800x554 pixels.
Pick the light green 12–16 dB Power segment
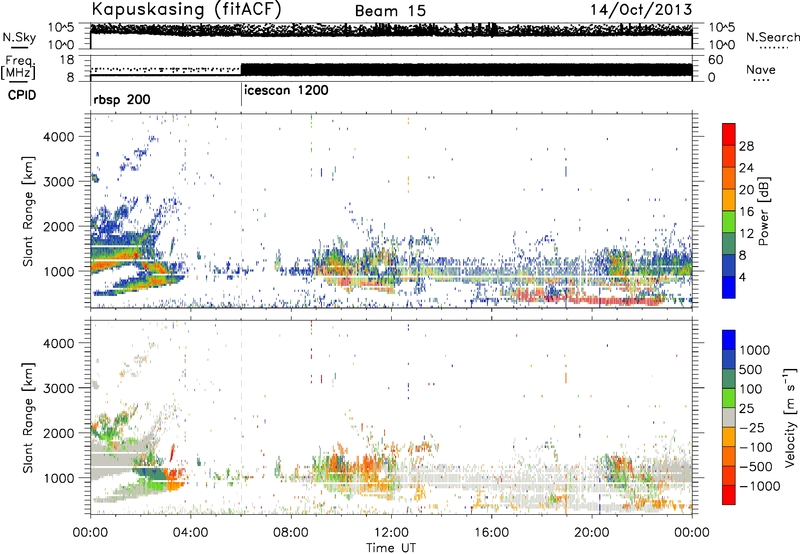point(729,222)
